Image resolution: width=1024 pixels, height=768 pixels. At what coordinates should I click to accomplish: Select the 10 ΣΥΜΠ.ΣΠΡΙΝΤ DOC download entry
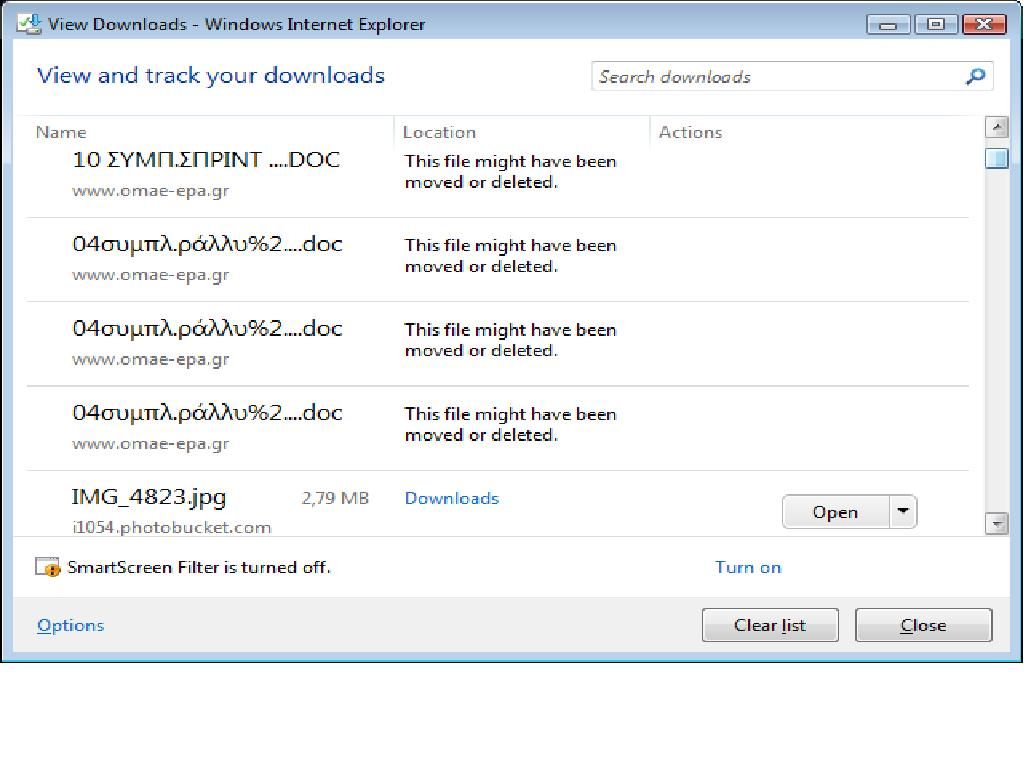click(x=206, y=160)
